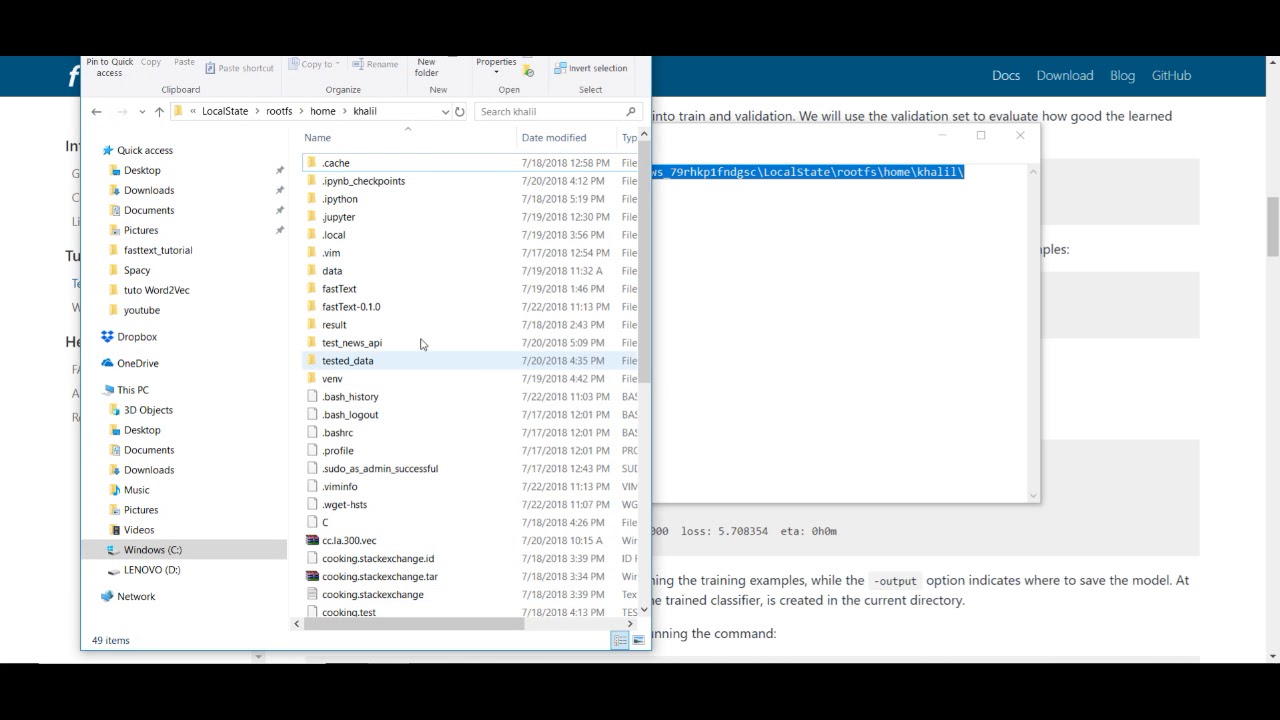Screen dimensions: 1280x720
Task: Select the venv folder
Action: tap(332, 379)
